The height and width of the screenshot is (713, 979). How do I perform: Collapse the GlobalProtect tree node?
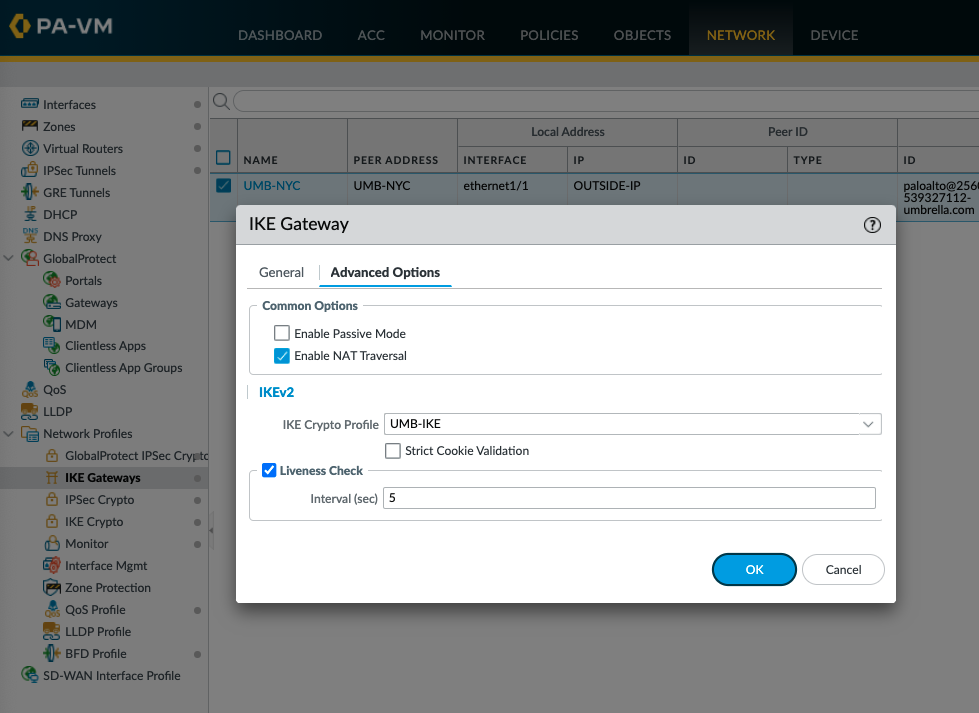[x=9, y=258]
